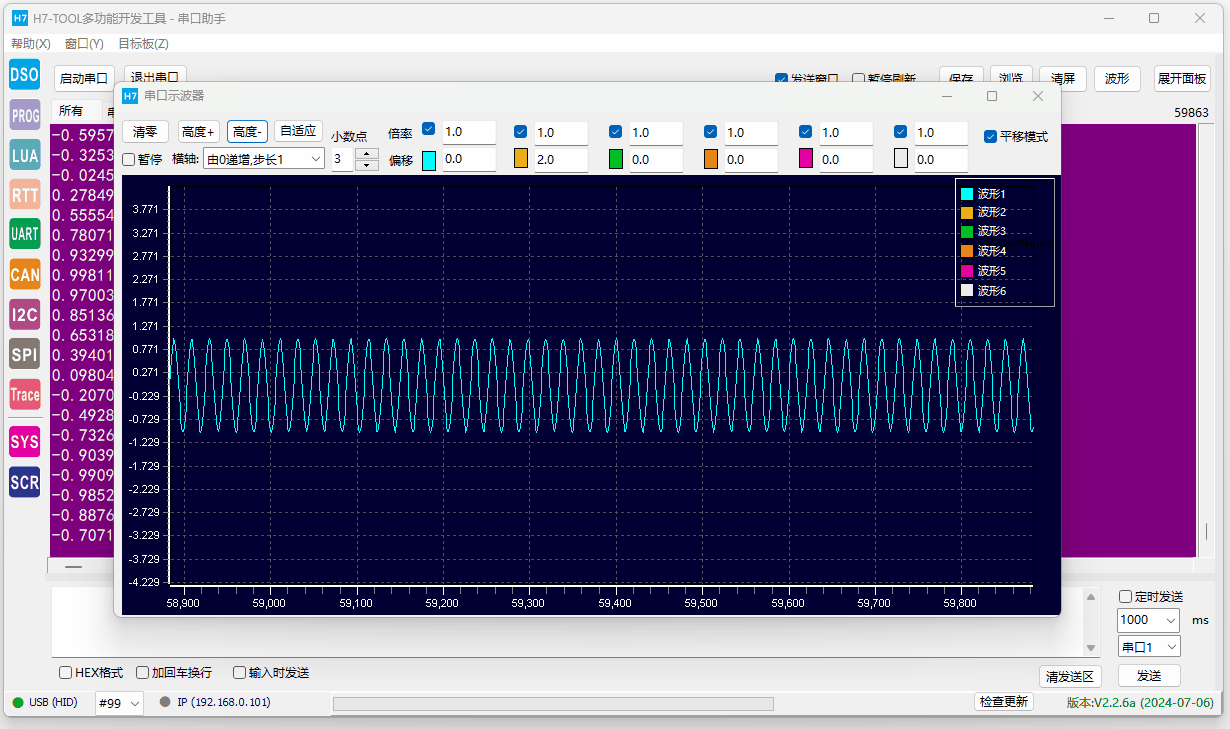The image size is (1230, 729).
Task: Pick the magenta color swatch for channel 5
Action: click(x=806, y=159)
